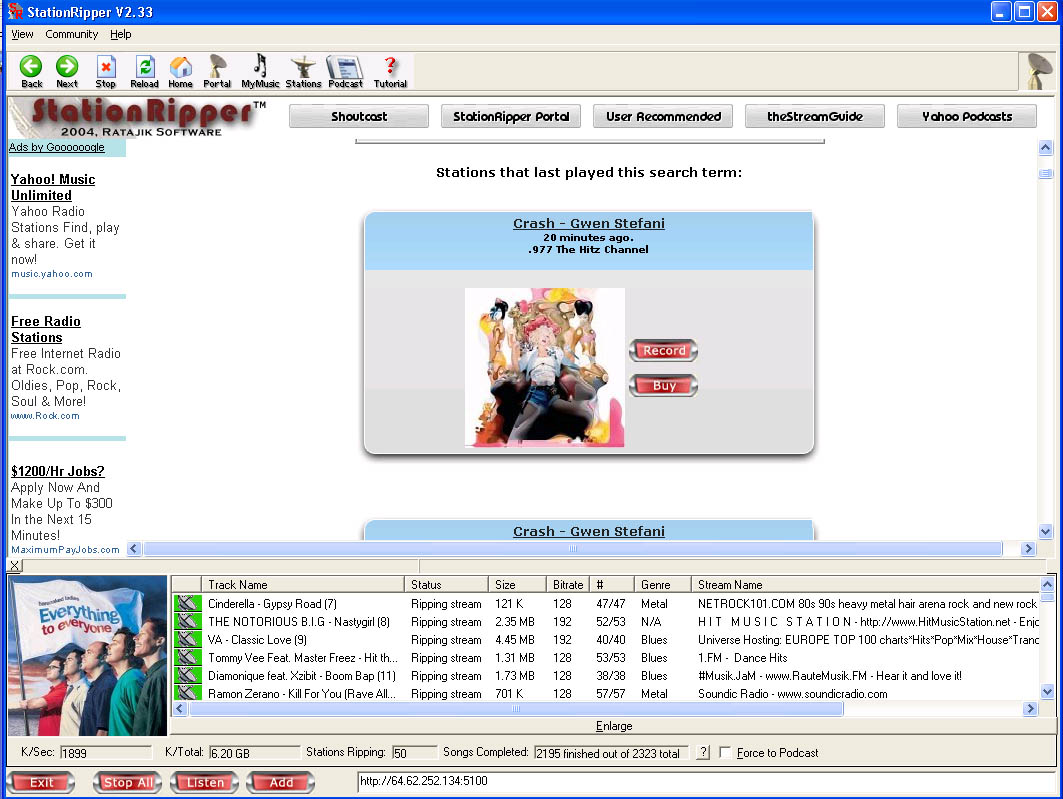Click ripping icon for Ramon Zerano row
The image size is (1063, 799).
coord(188,693)
